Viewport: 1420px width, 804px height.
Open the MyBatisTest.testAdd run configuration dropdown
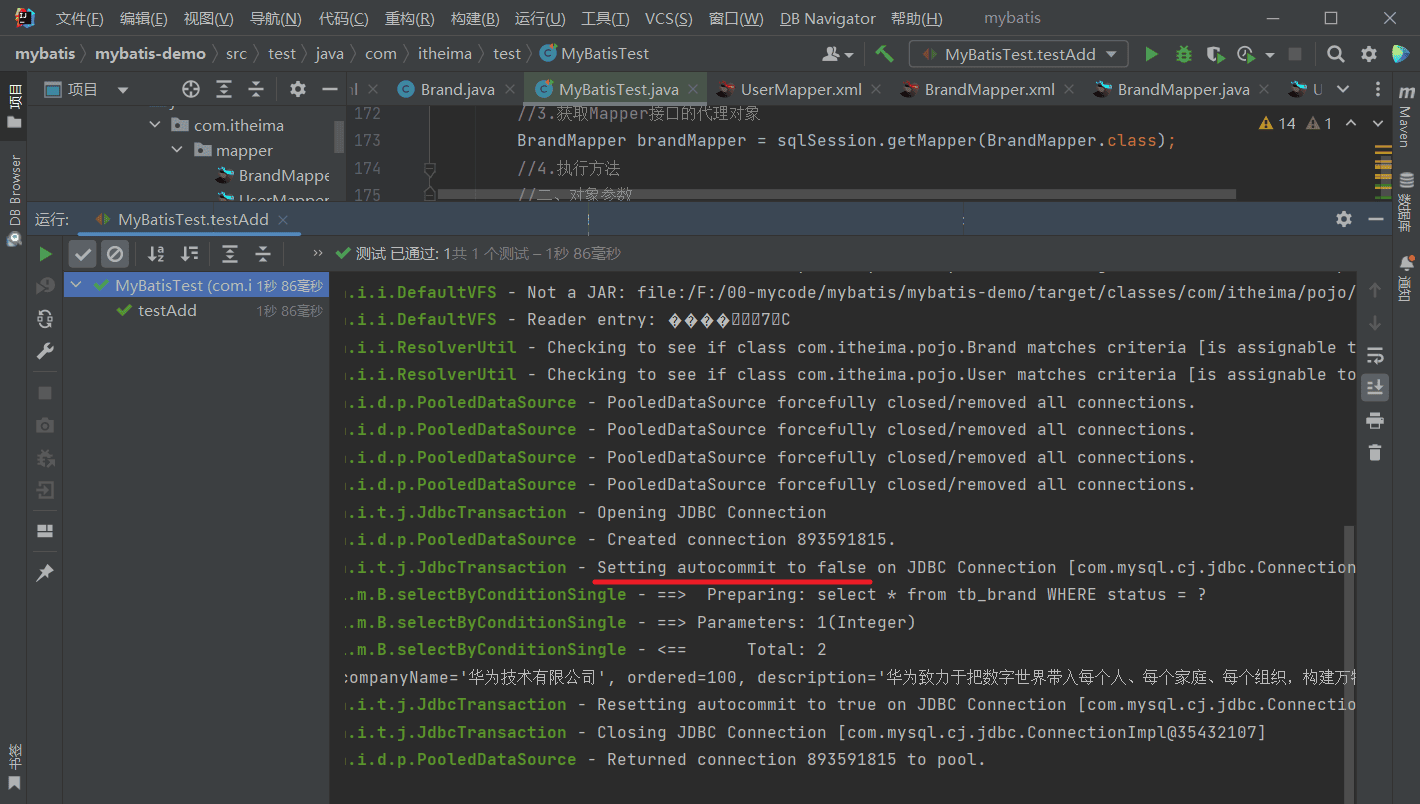pyautogui.click(x=1019, y=54)
